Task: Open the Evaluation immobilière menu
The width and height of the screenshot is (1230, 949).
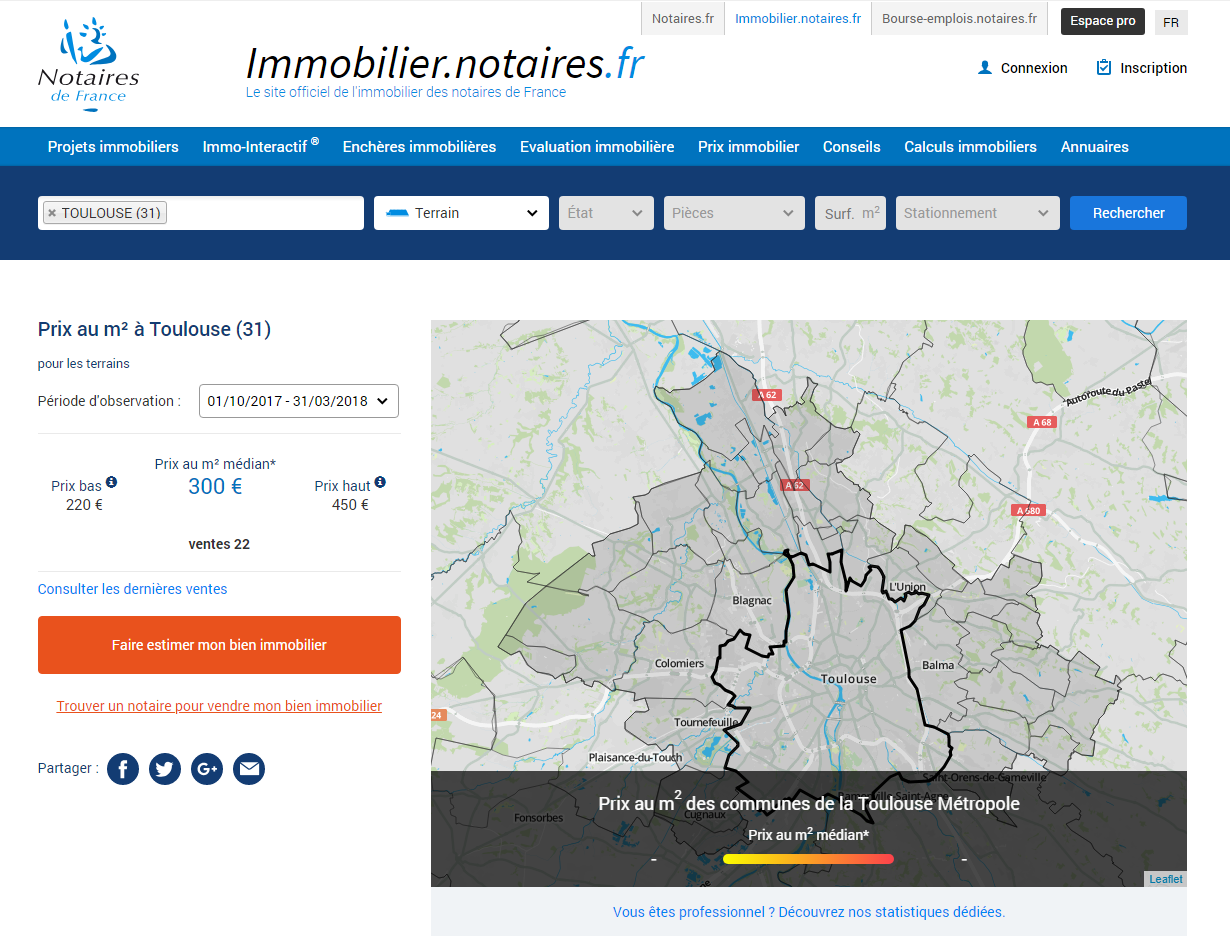Action: (x=597, y=147)
